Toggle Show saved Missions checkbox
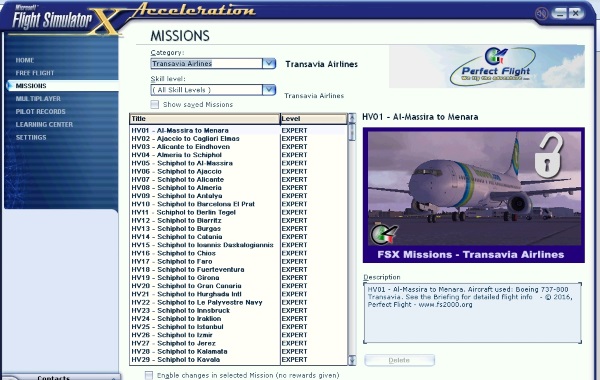This screenshot has width=600, height=380. 155,104
